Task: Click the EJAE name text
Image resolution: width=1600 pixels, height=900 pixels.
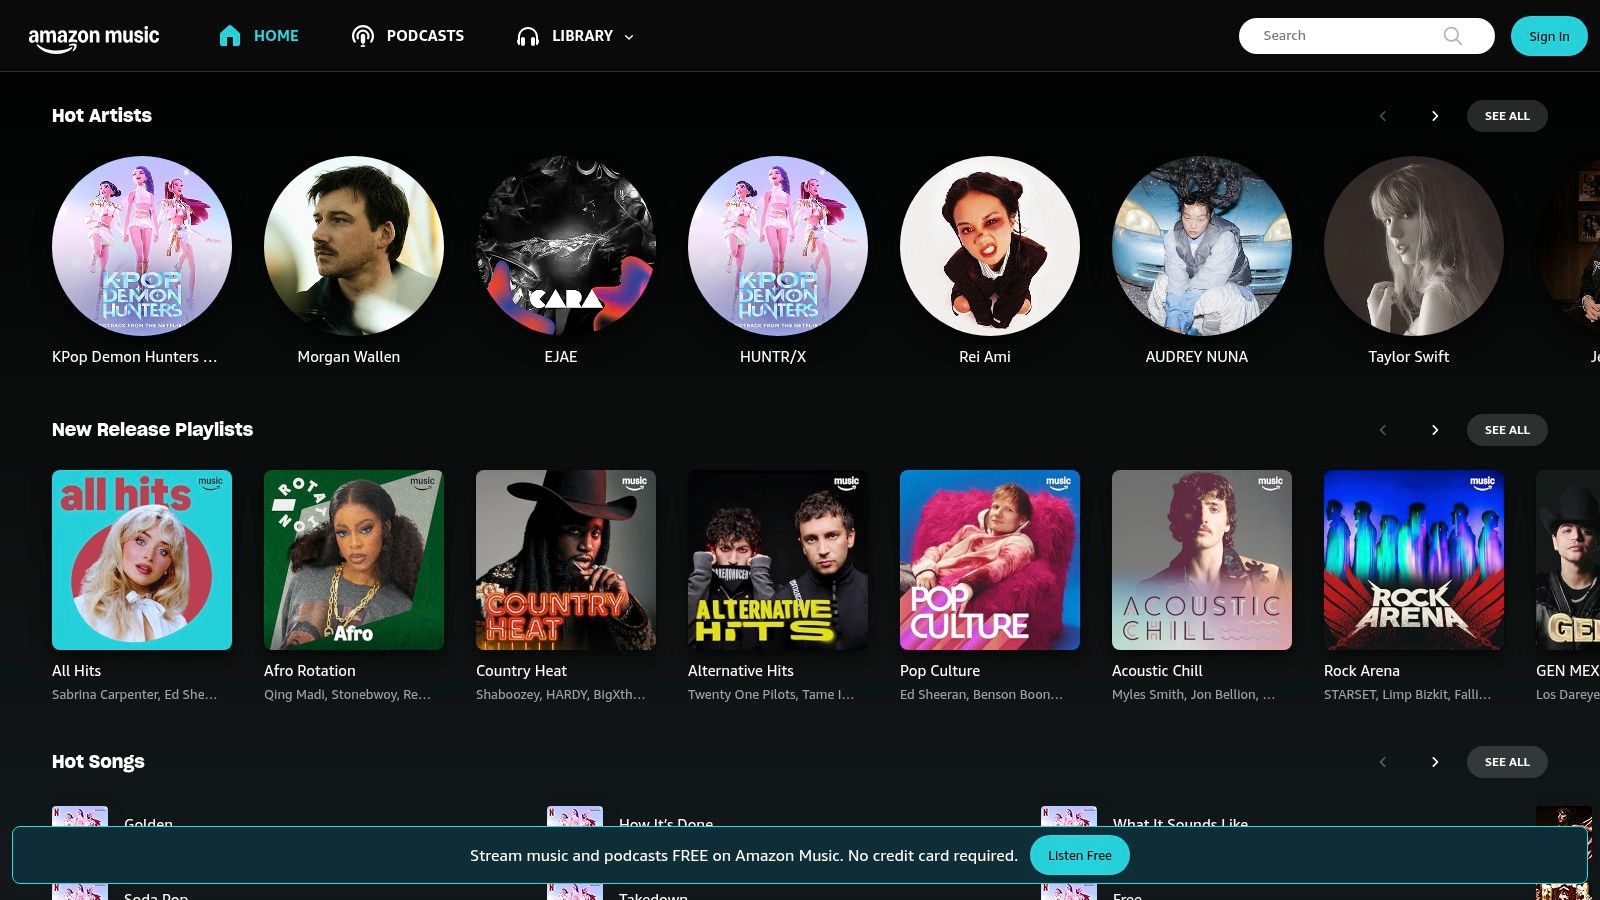Action: [561, 357]
